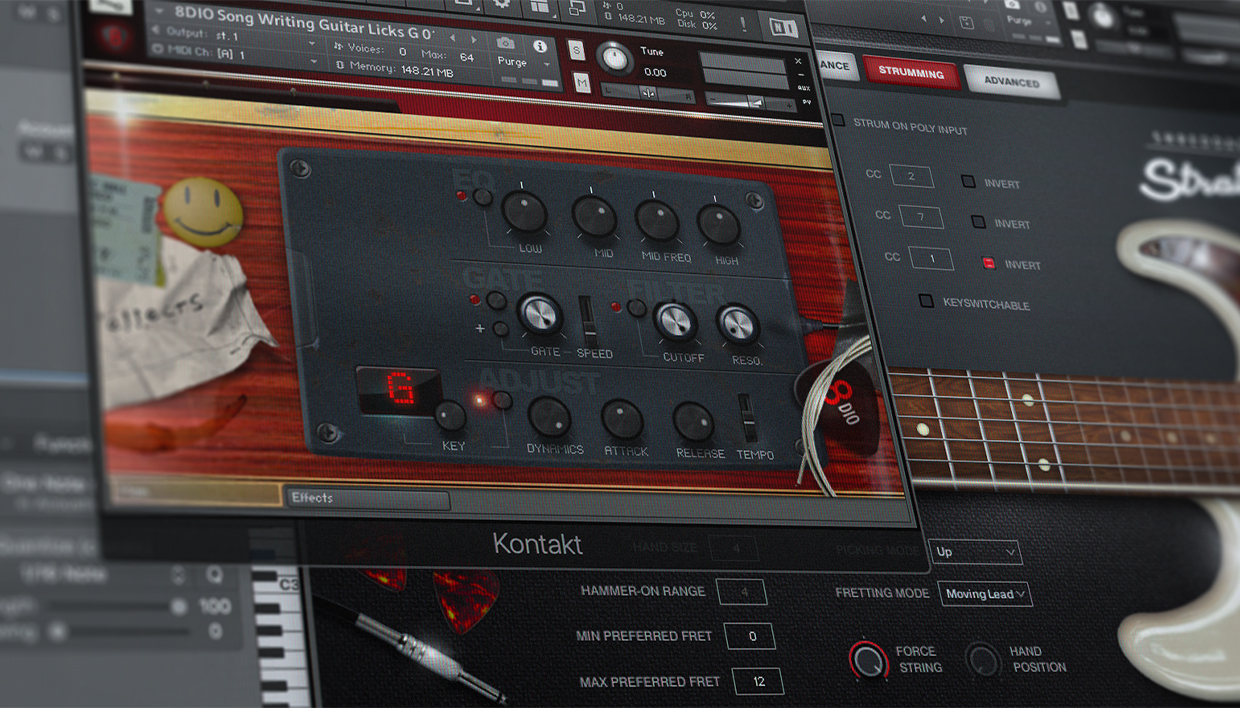Viewport: 1240px width, 708px height.
Task: Check Invert for the CC 7 row
Action: (x=978, y=222)
